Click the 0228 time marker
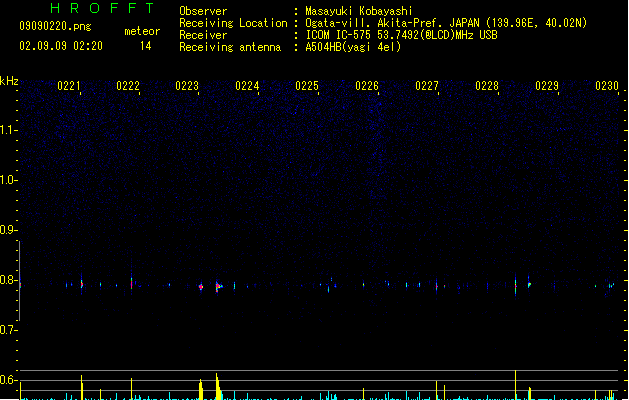Viewport: 629px width, 400px height. 487,86
